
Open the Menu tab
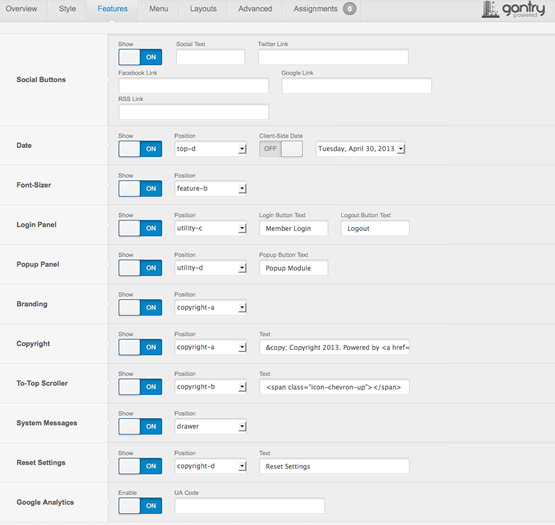click(x=159, y=9)
